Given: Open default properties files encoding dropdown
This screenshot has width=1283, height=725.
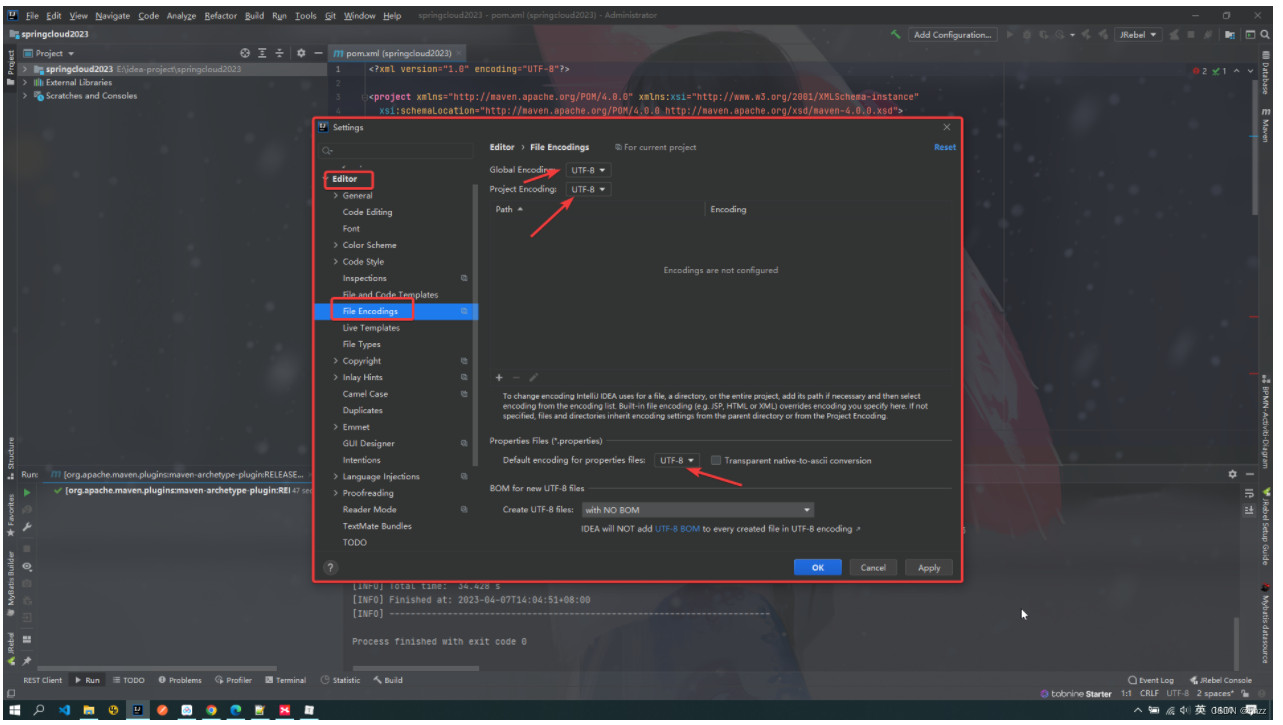Looking at the screenshot, I should [677, 460].
